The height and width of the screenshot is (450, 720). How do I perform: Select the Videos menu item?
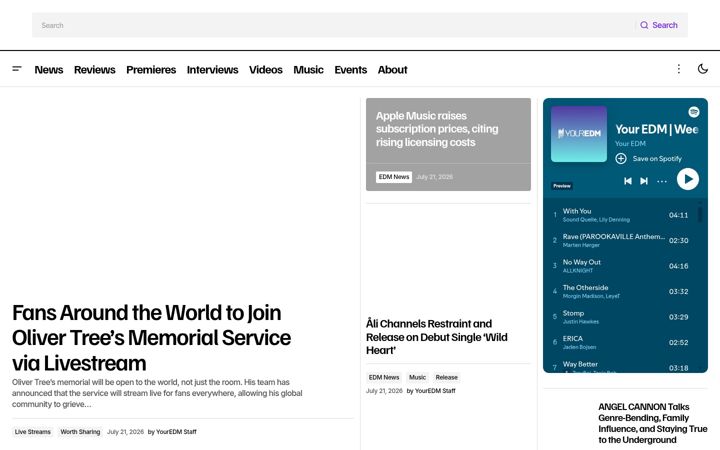(265, 70)
